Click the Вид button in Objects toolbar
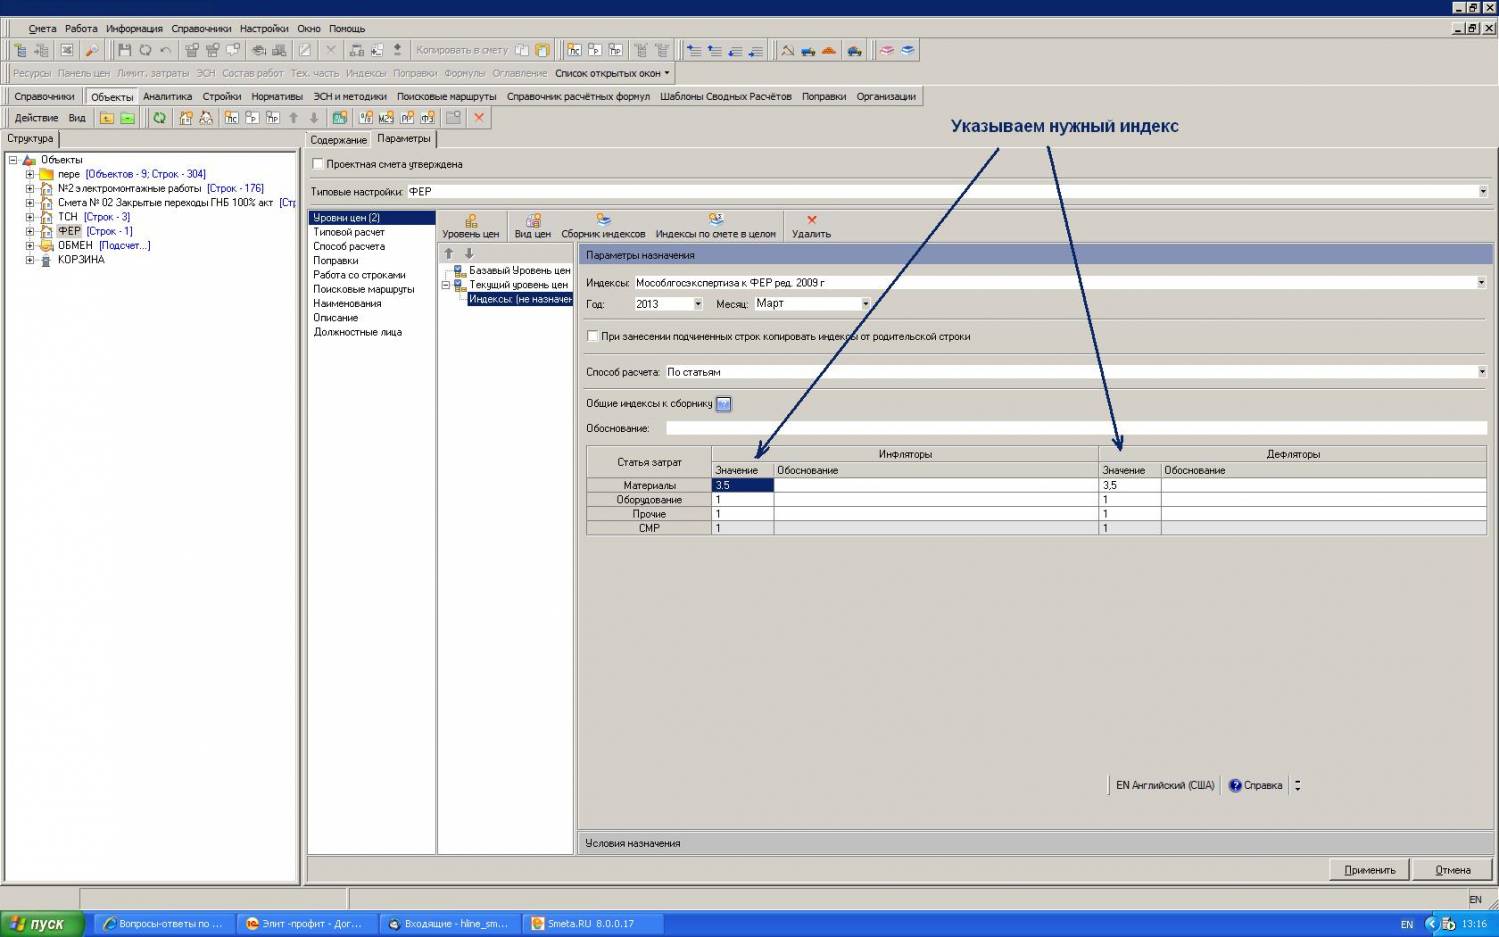 click(x=77, y=118)
